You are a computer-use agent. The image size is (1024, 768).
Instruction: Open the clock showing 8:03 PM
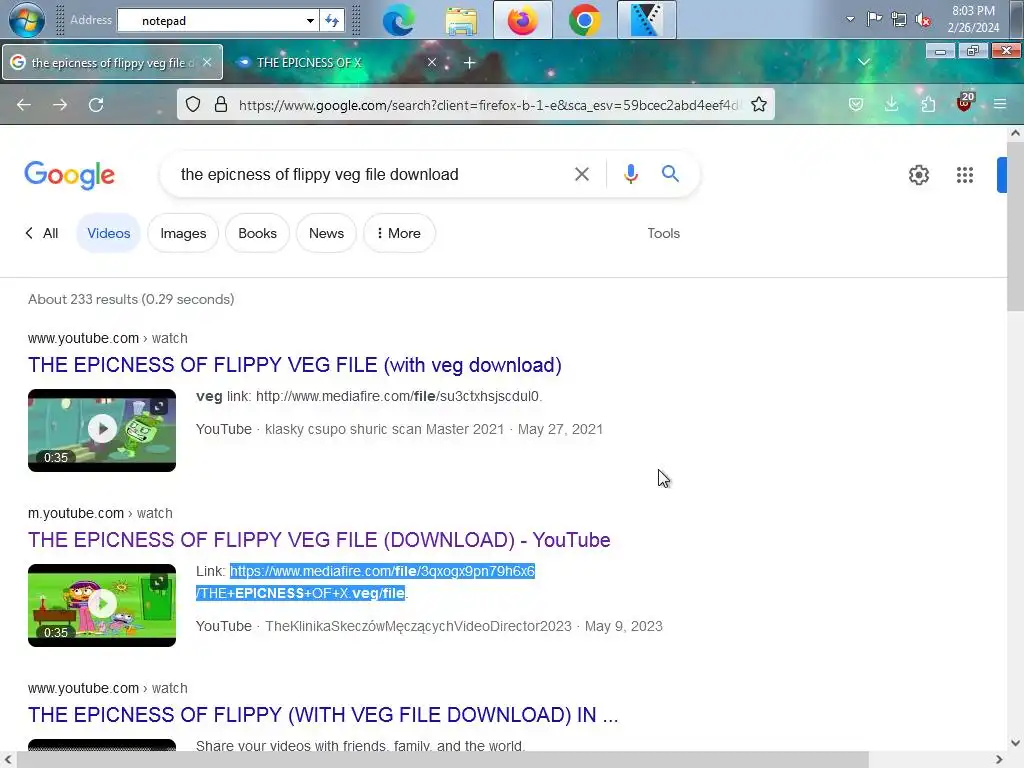pyautogui.click(x=973, y=19)
